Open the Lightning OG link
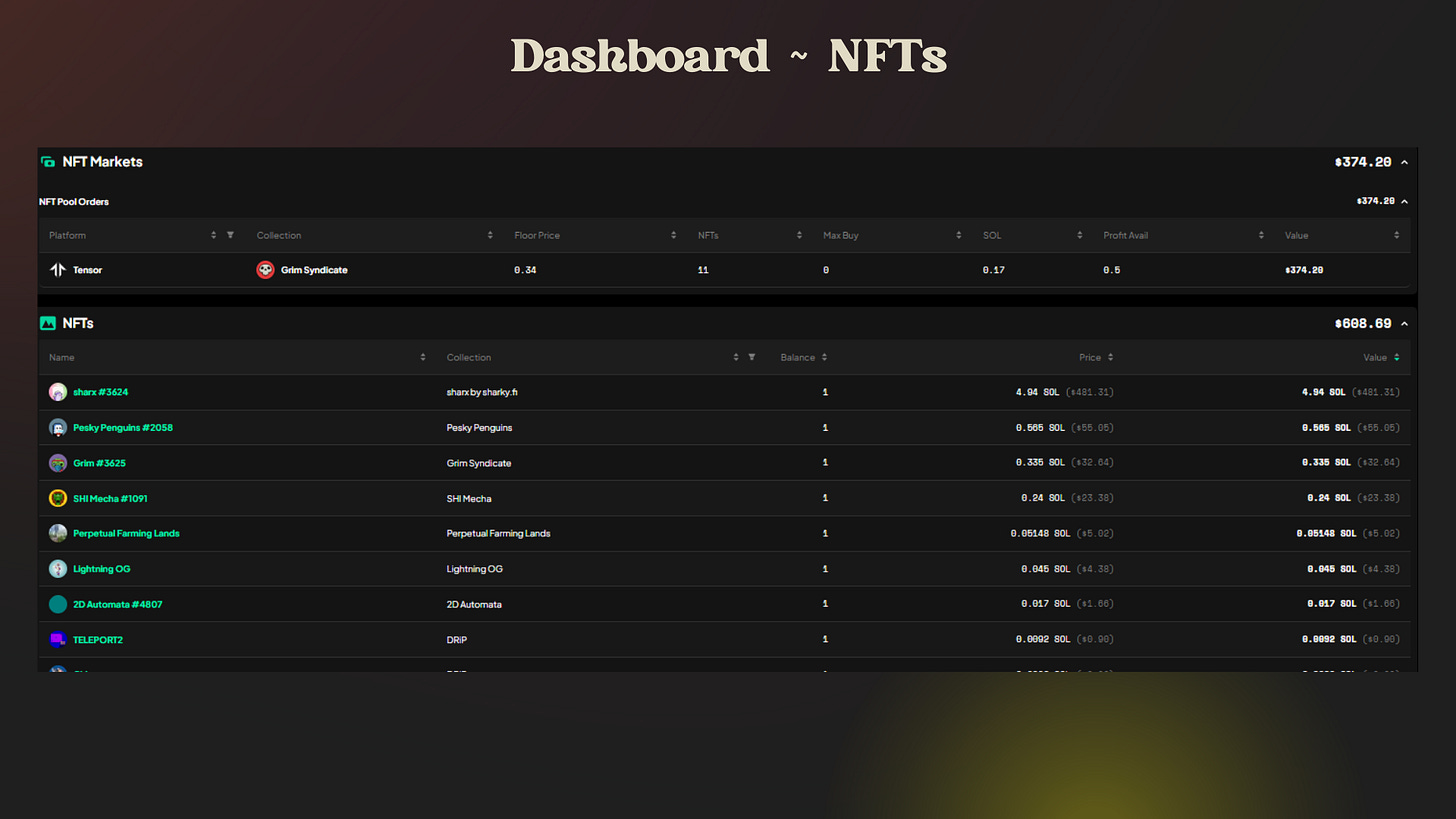 [x=102, y=569]
